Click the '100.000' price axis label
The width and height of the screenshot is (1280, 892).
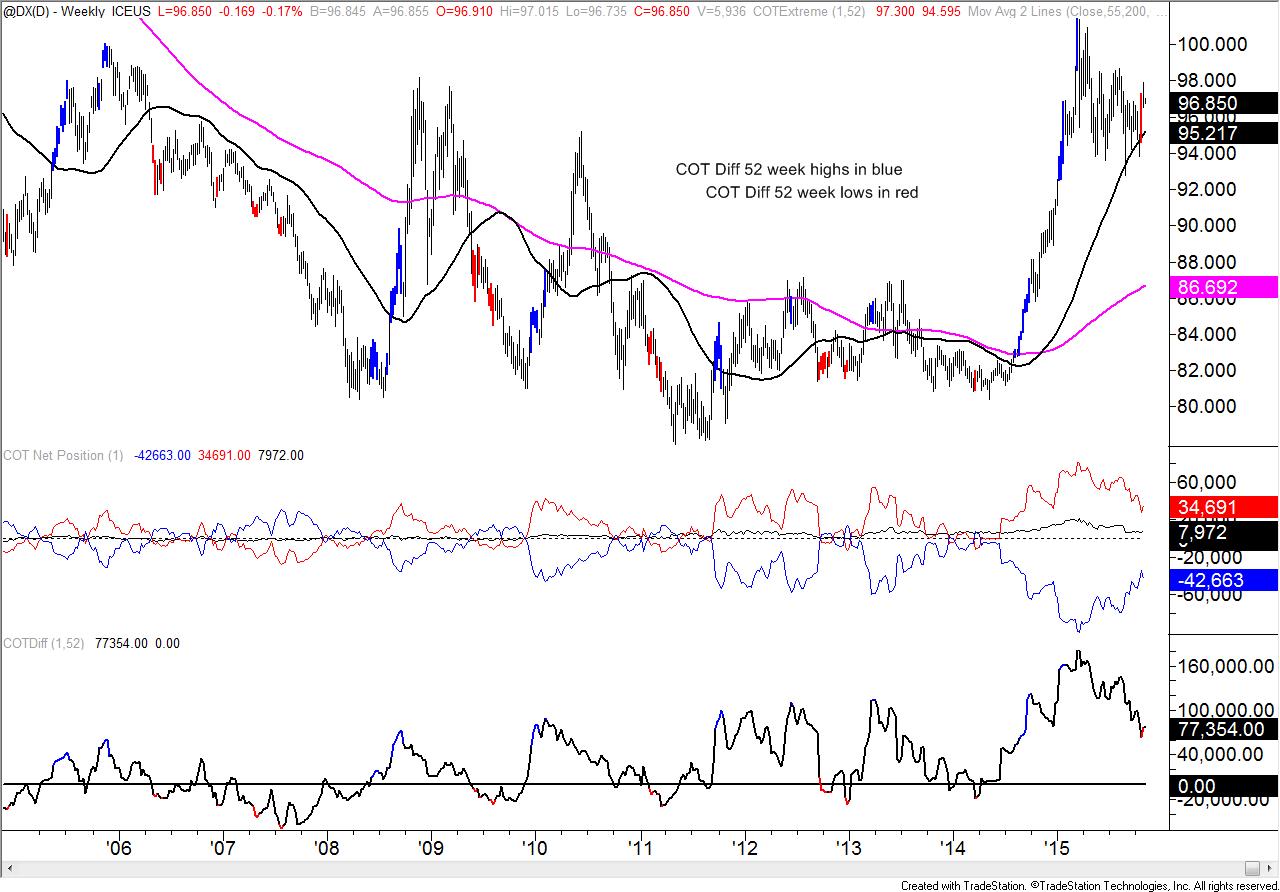pyautogui.click(x=1212, y=44)
